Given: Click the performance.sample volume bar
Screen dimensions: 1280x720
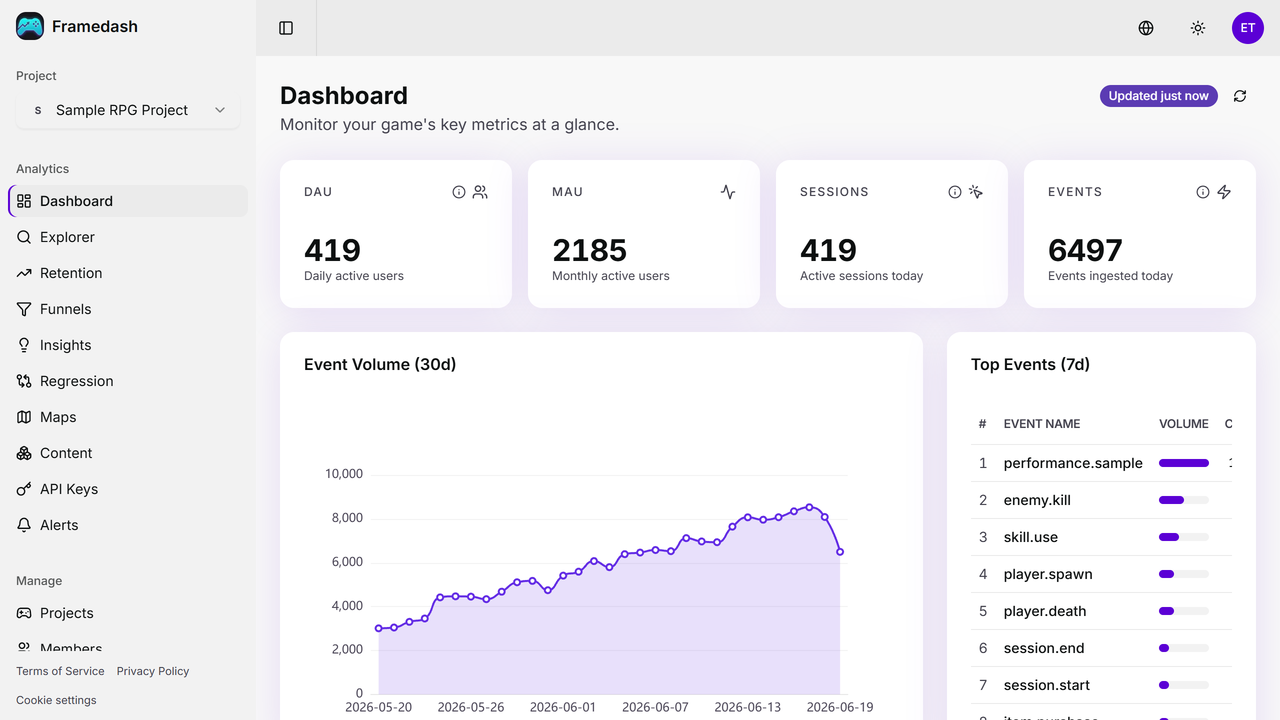Looking at the screenshot, I should [x=1184, y=463].
